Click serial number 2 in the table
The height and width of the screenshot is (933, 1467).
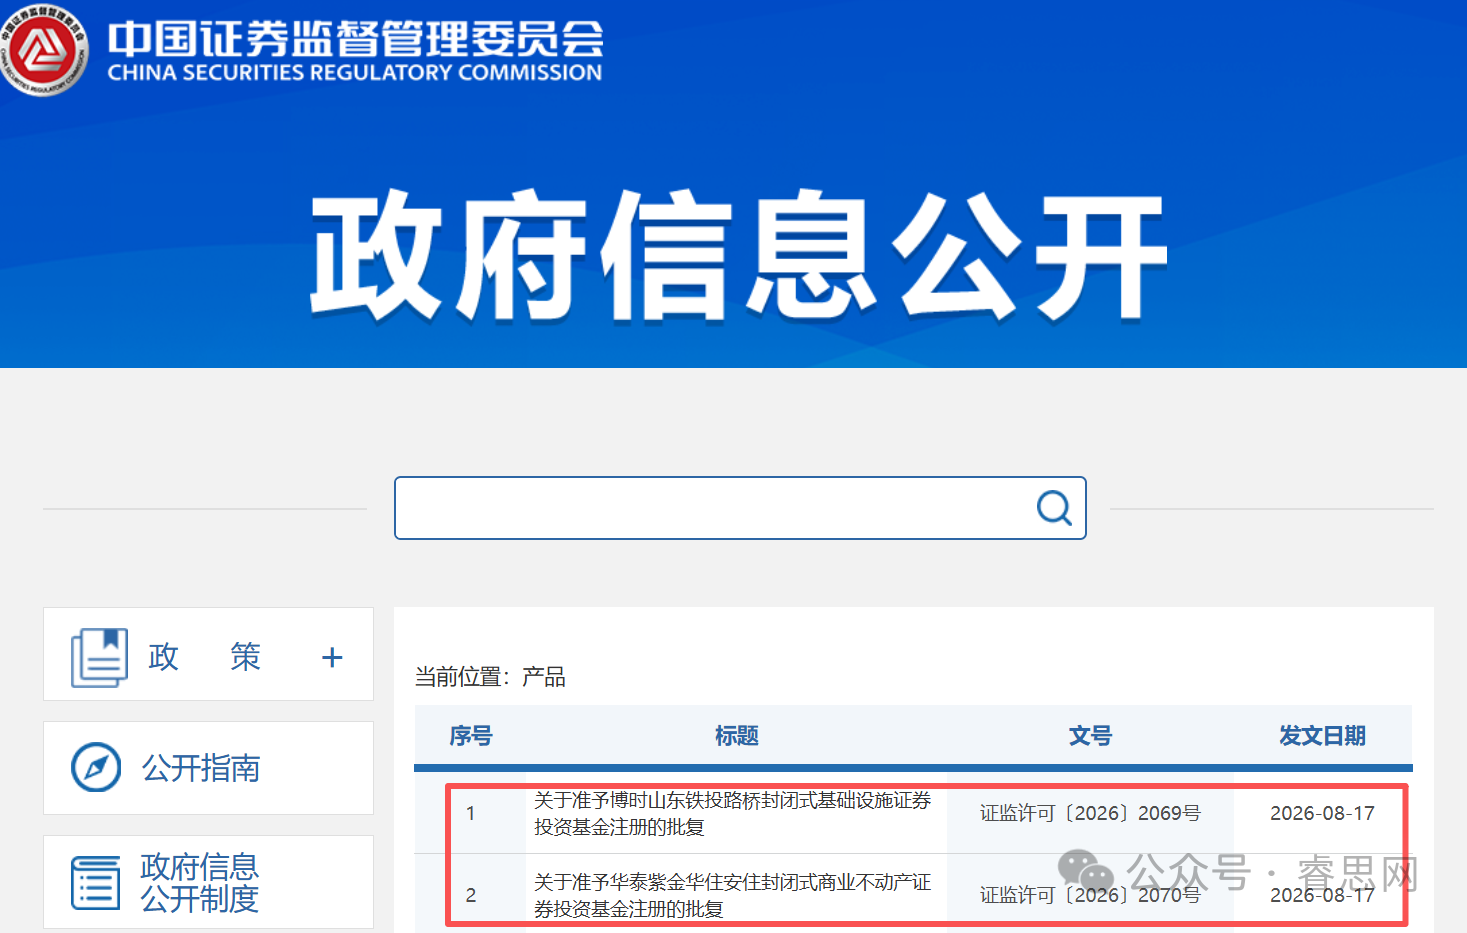point(471,895)
